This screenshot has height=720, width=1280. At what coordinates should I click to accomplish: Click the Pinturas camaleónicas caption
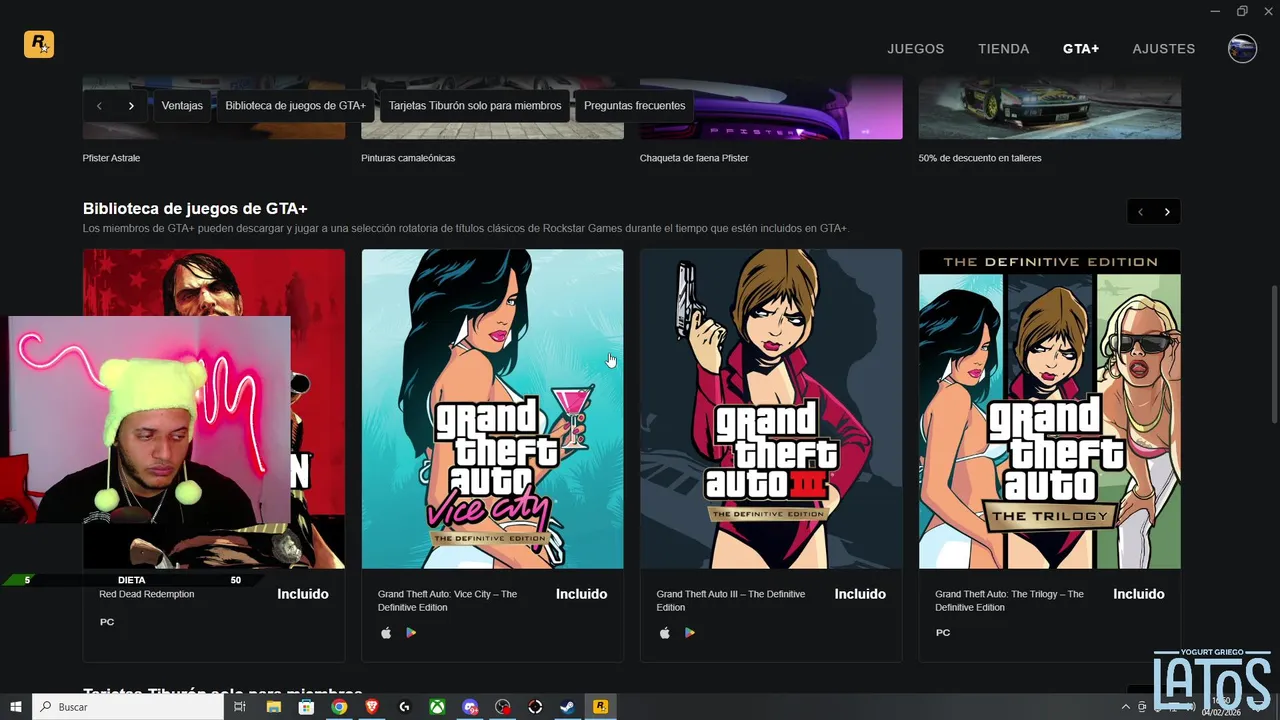click(x=408, y=158)
